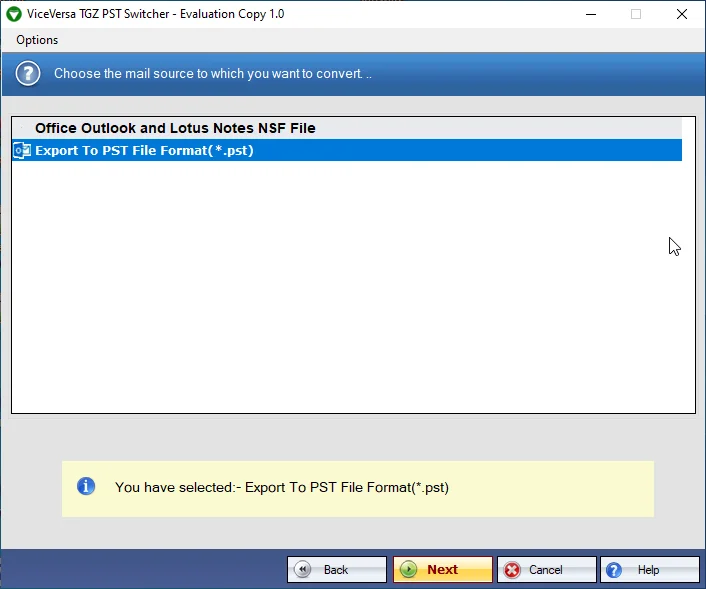Image resolution: width=706 pixels, height=589 pixels.
Task: Minimize the ViceVersa window
Action: click(591, 14)
